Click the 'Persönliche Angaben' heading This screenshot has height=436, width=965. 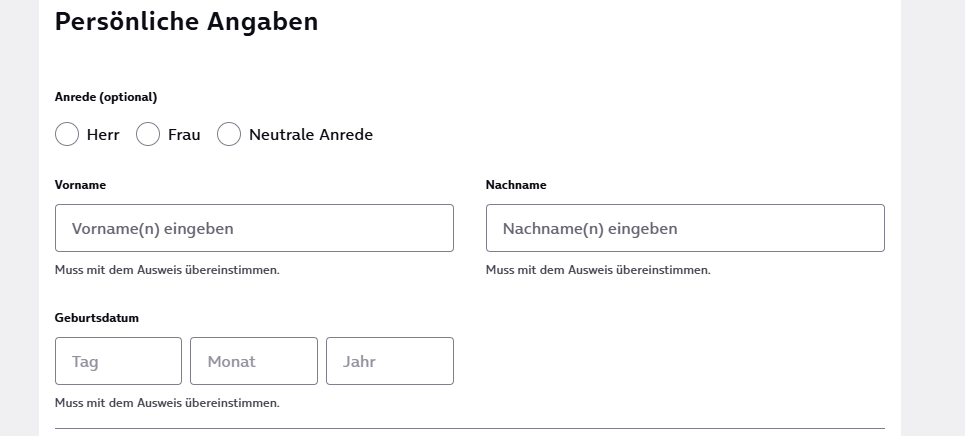pos(186,22)
